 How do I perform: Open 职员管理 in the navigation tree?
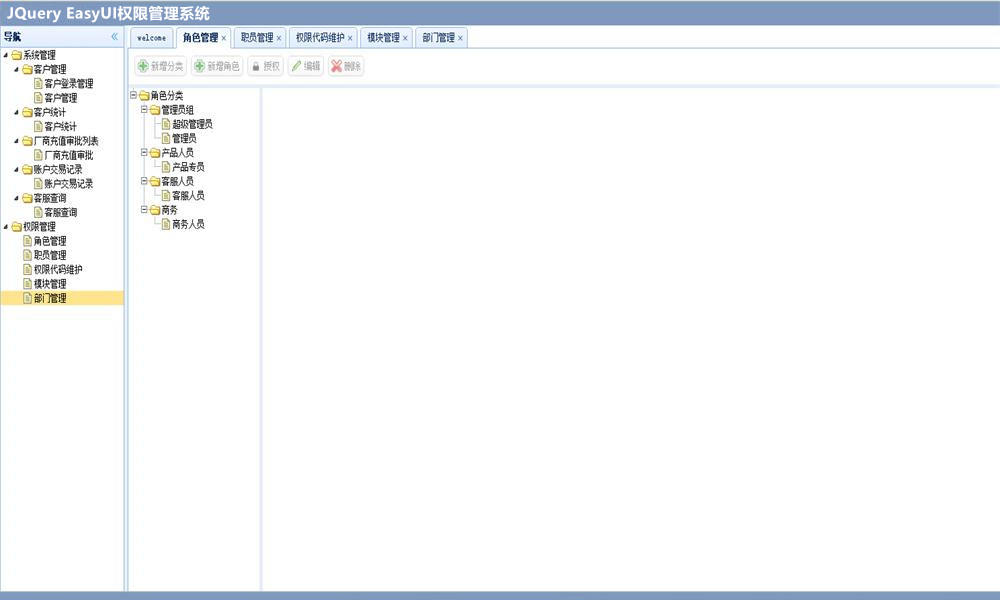pos(50,255)
